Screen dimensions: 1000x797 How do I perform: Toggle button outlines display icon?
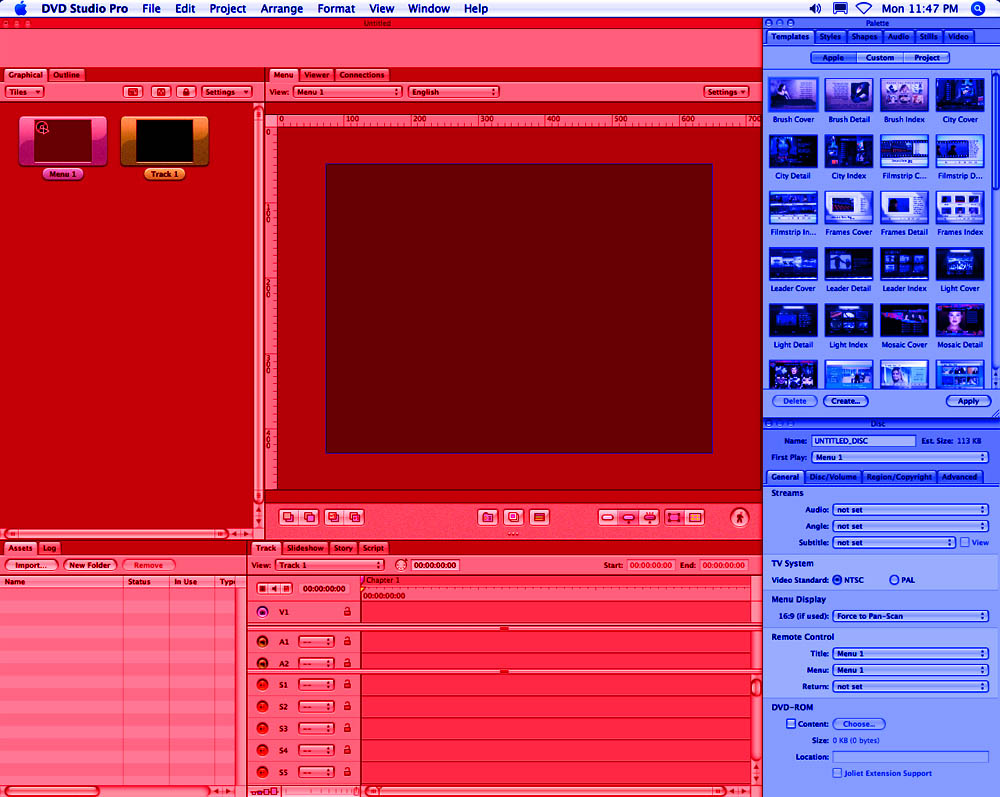tap(674, 517)
